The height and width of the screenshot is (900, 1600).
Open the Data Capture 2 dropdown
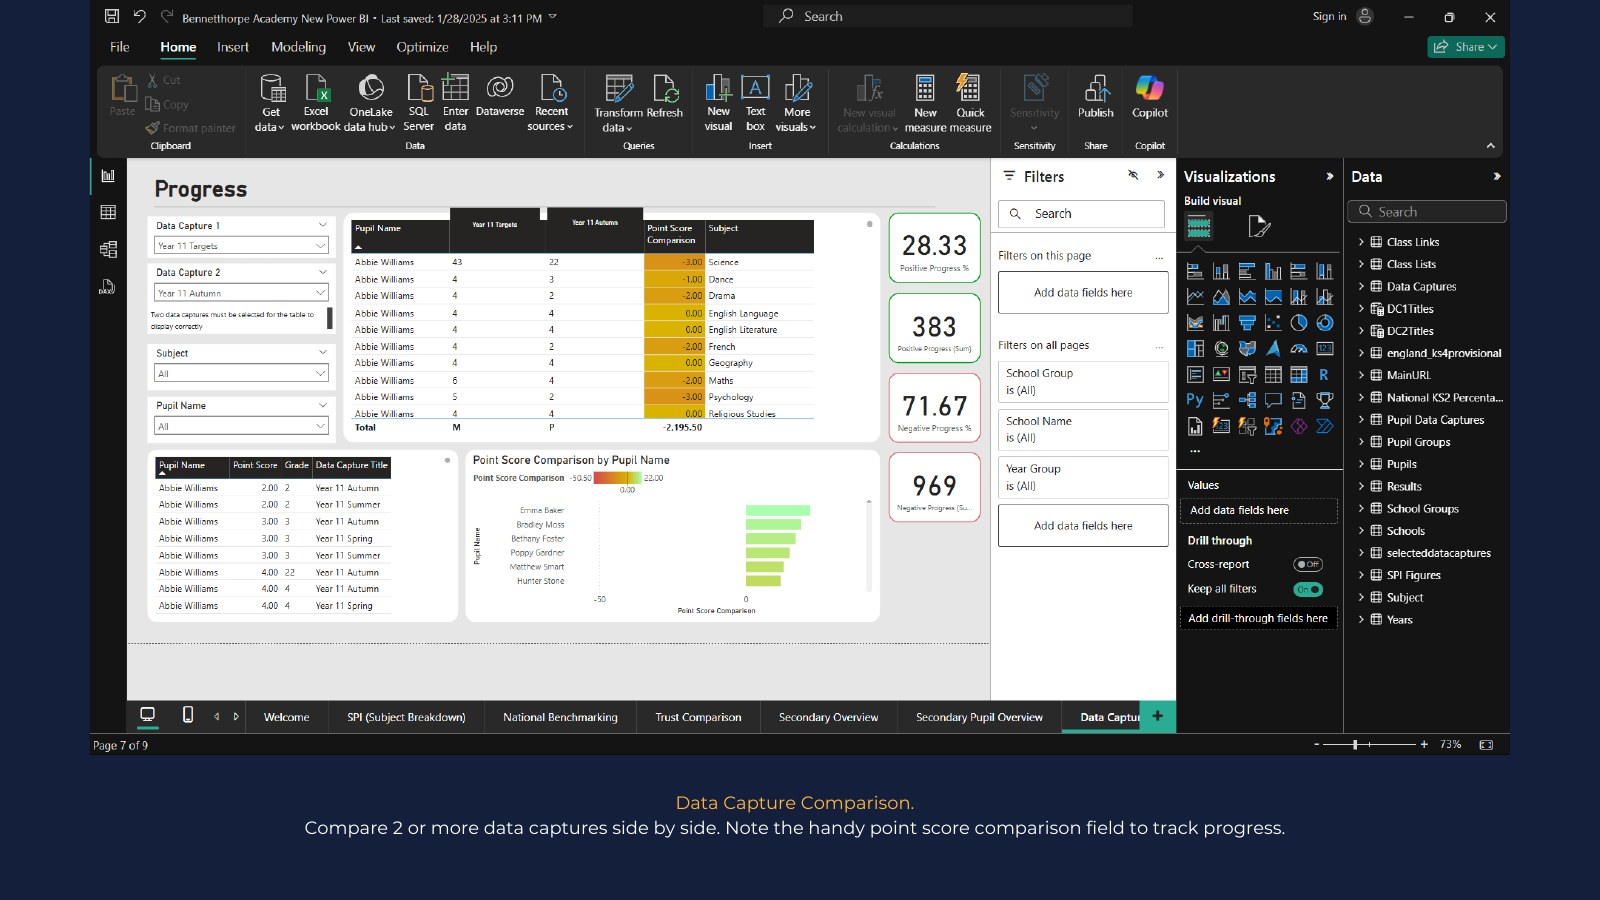point(241,293)
